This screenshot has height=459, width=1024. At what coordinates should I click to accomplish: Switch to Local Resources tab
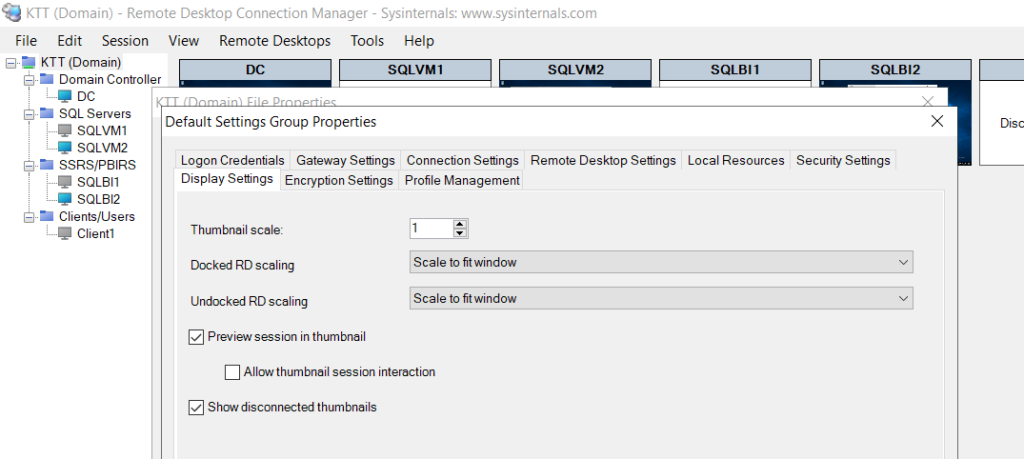pyautogui.click(x=736, y=161)
